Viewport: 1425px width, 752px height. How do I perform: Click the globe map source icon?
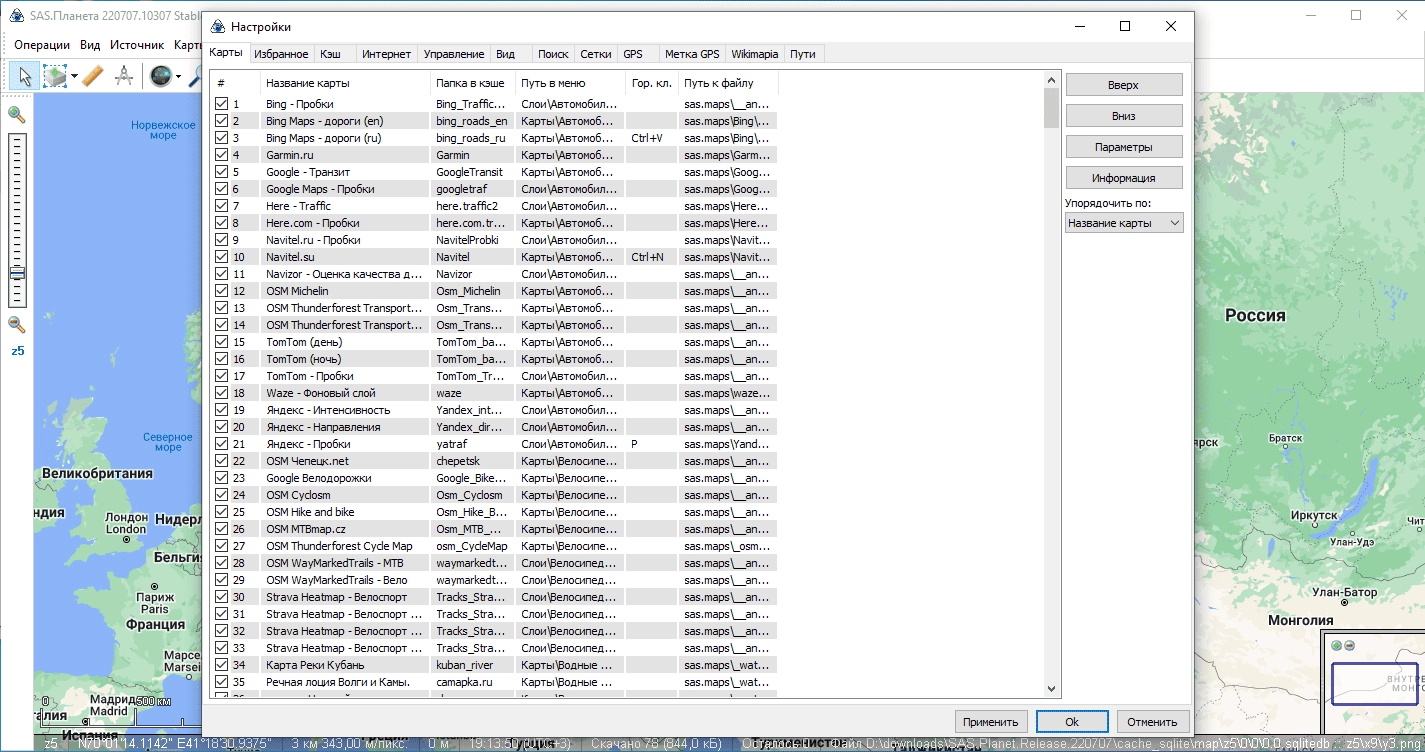click(x=160, y=76)
